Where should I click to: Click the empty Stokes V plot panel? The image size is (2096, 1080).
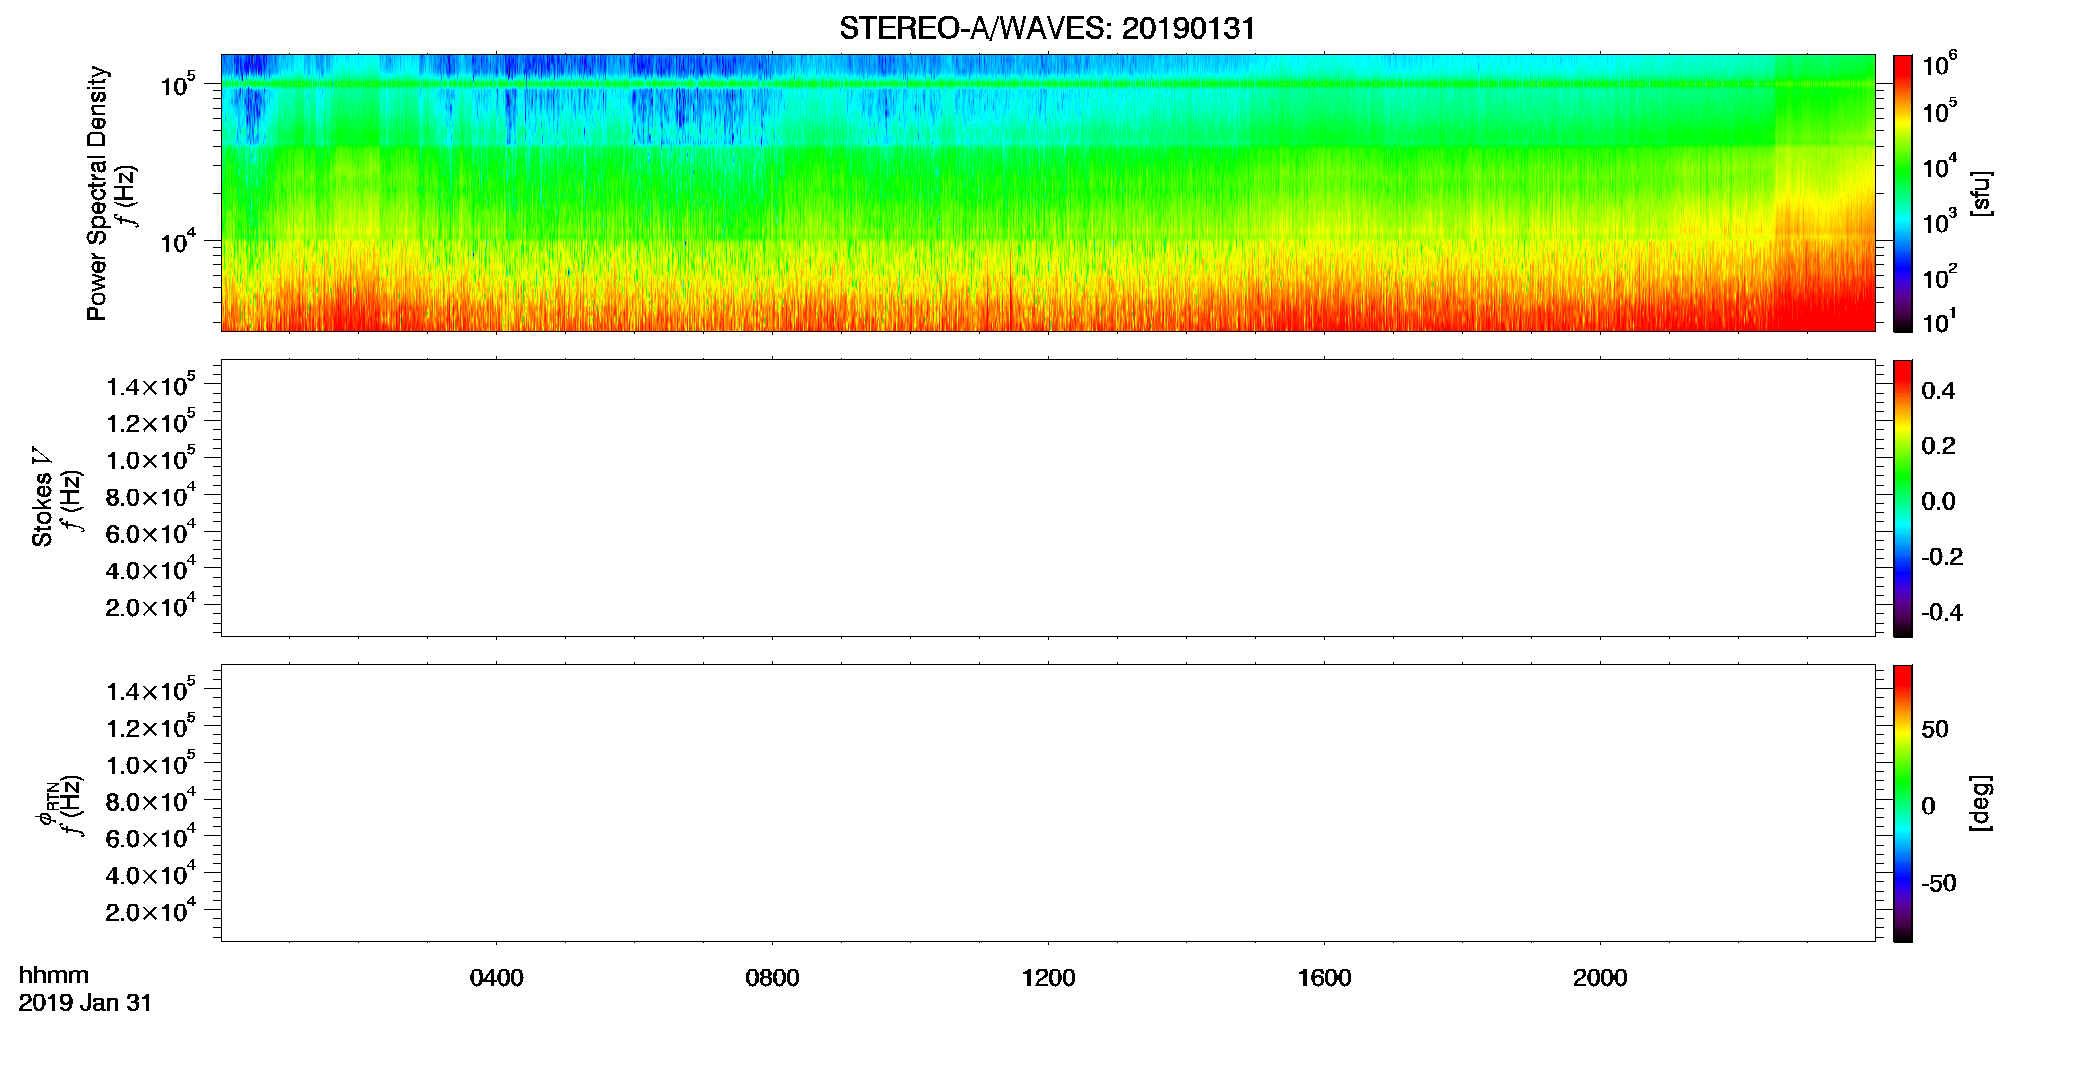[x=1048, y=497]
